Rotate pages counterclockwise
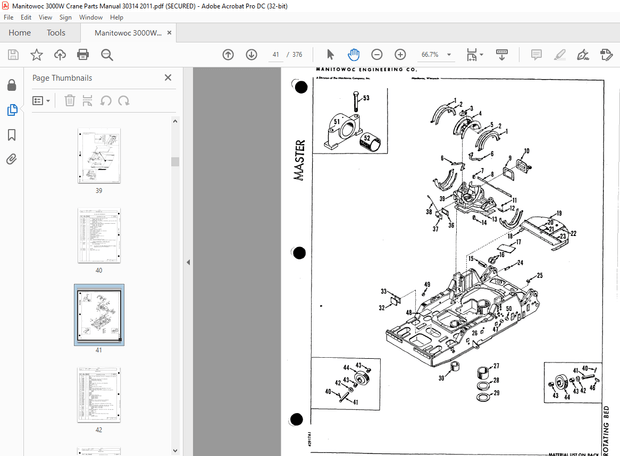This screenshot has height=456, width=620. click(x=106, y=101)
